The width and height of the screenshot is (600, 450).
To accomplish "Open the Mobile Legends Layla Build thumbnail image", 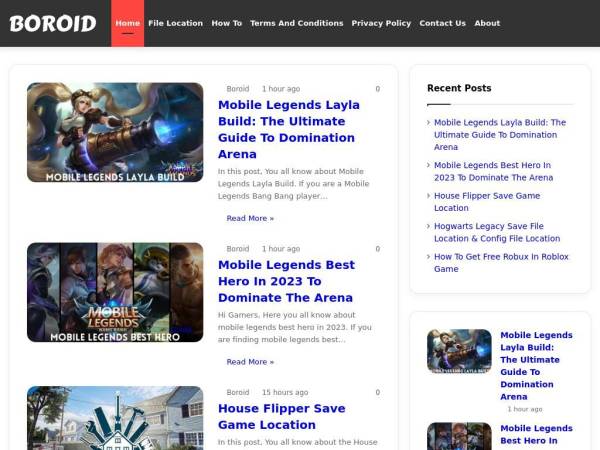I will pyautogui.click(x=115, y=132).
